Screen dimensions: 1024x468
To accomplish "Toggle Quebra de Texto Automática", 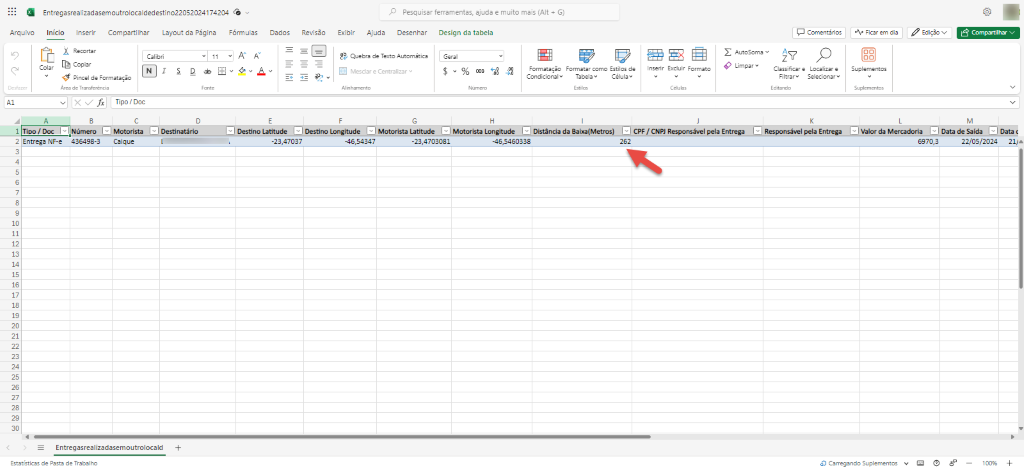I will pos(383,56).
